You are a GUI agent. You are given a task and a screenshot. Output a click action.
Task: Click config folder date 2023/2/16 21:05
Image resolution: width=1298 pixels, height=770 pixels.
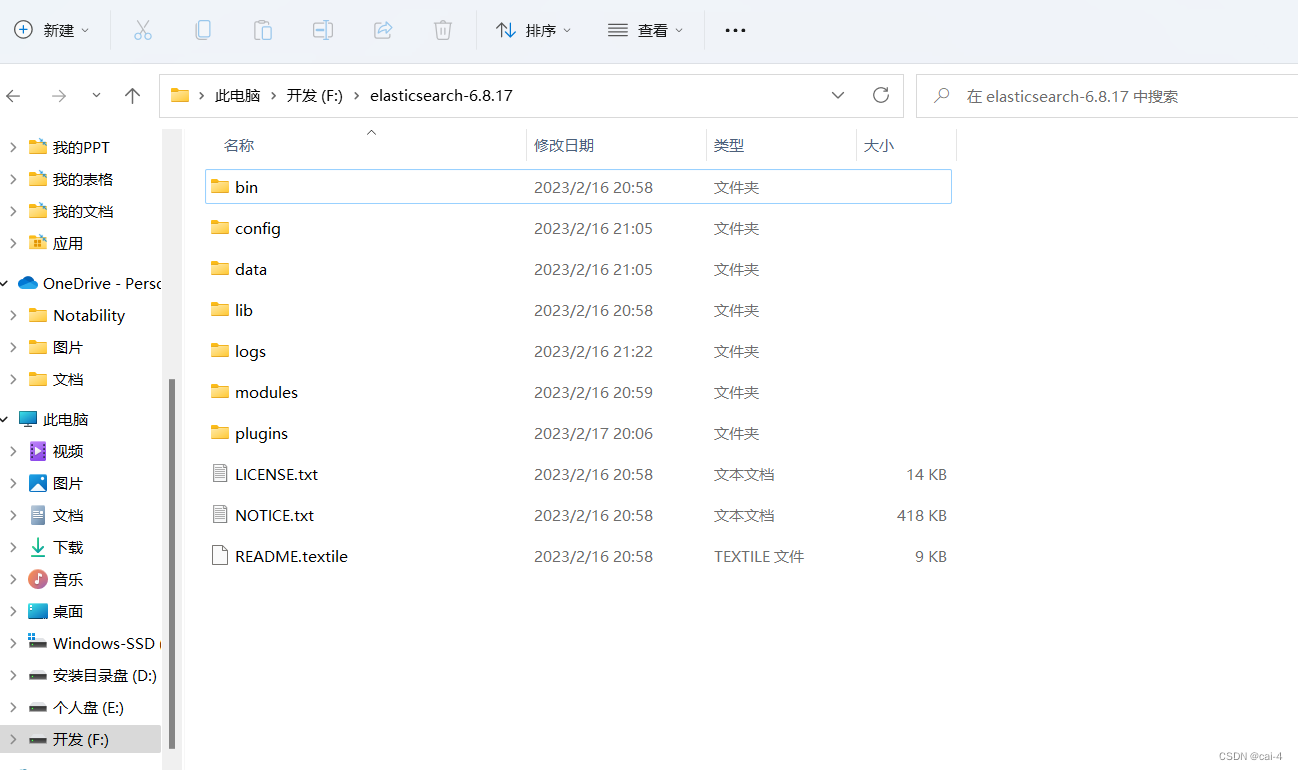(x=593, y=228)
